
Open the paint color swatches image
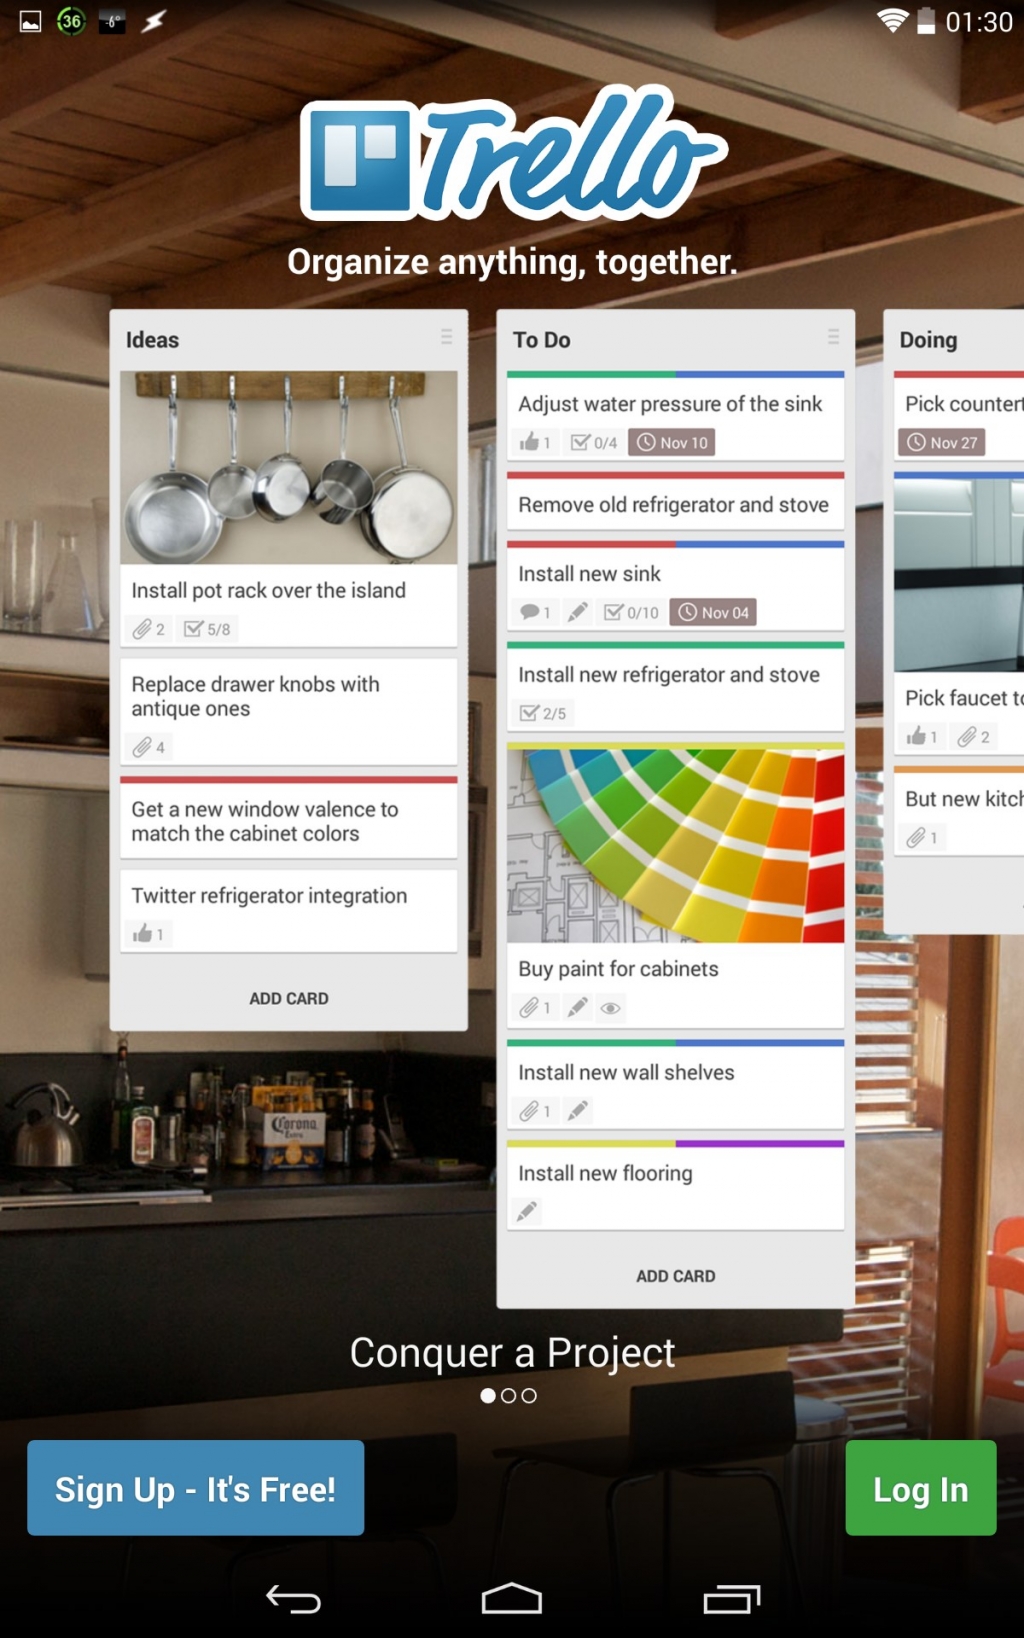pos(675,846)
